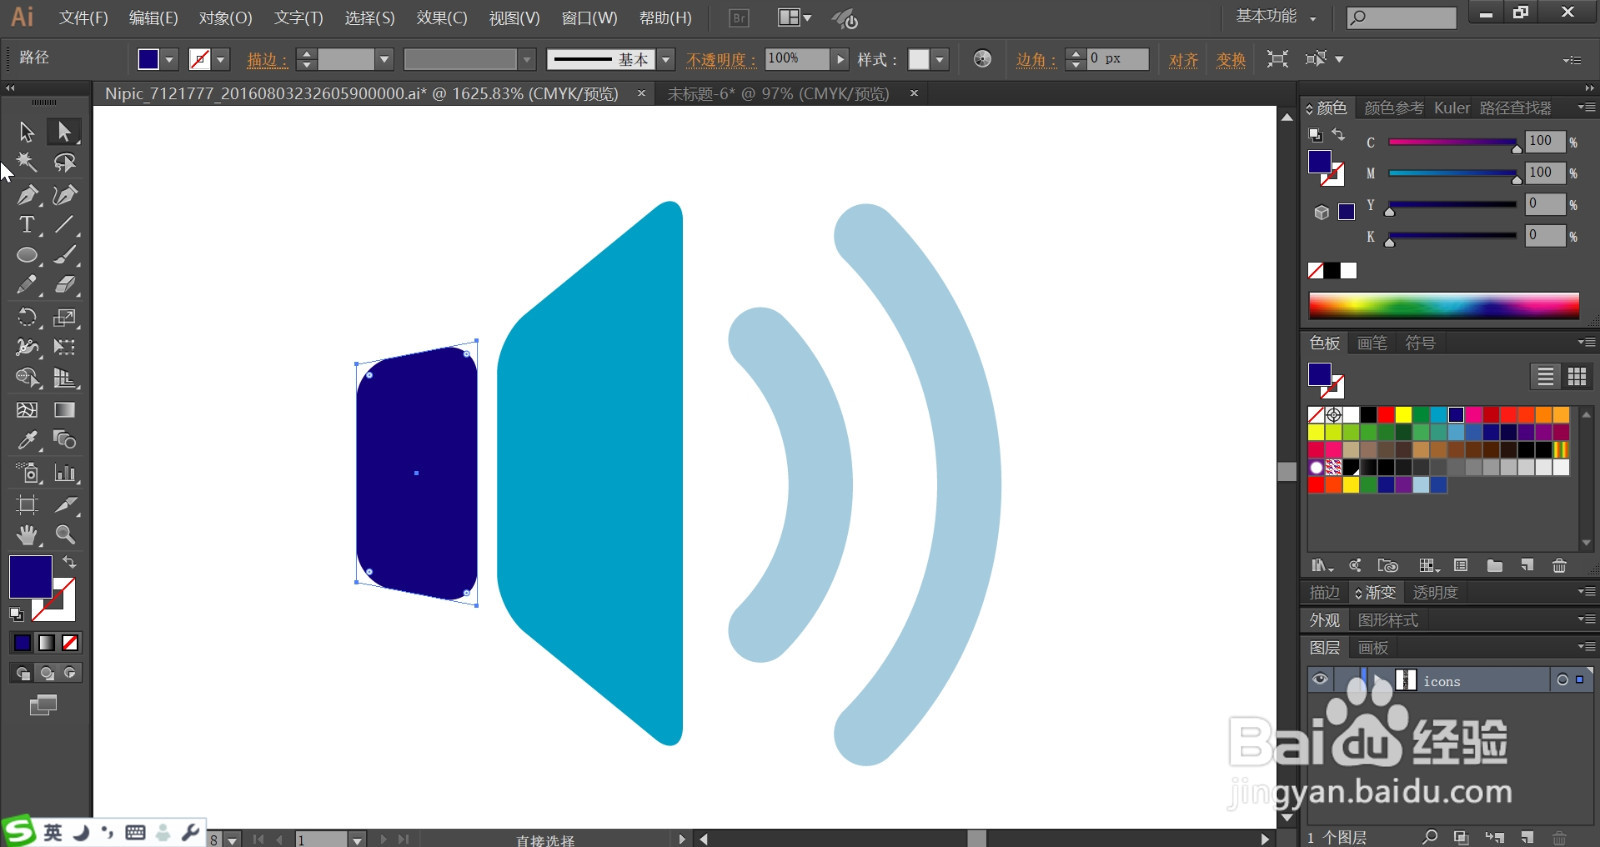Open the 基本功能 workspace dropdown
The height and width of the screenshot is (847, 1600).
(x=1276, y=16)
